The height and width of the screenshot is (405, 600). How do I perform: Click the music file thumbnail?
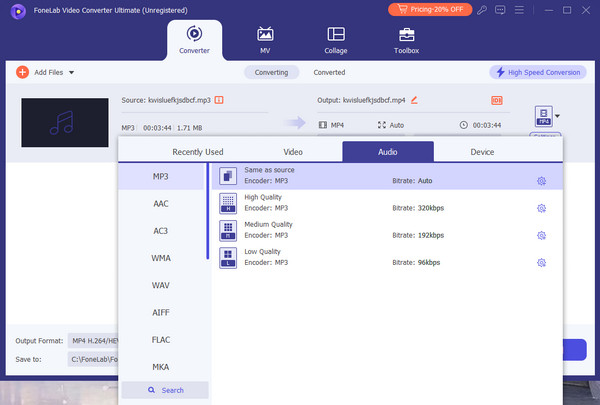point(65,122)
